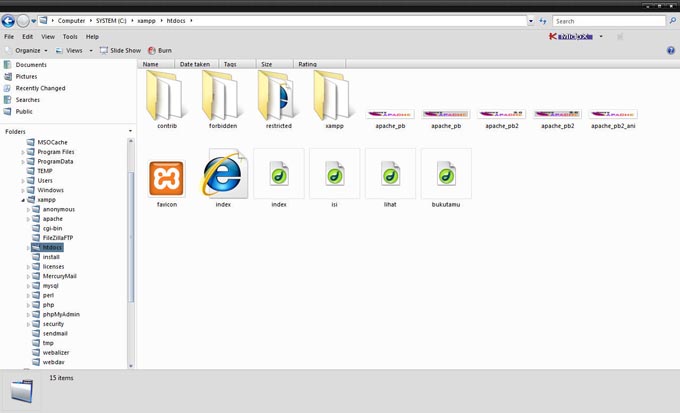Select TEMP in folder tree
Image resolution: width=680 pixels, height=413 pixels.
click(x=40, y=171)
